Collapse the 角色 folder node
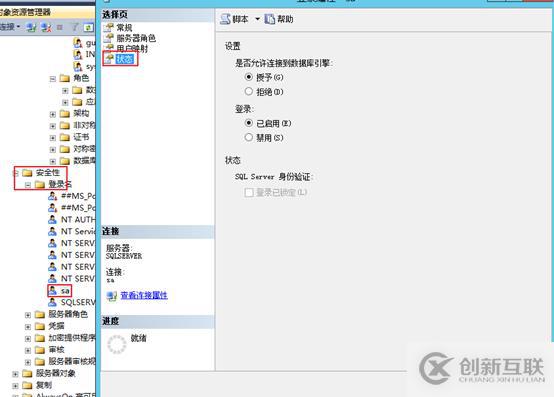This screenshot has width=554, height=397. click(x=53, y=78)
